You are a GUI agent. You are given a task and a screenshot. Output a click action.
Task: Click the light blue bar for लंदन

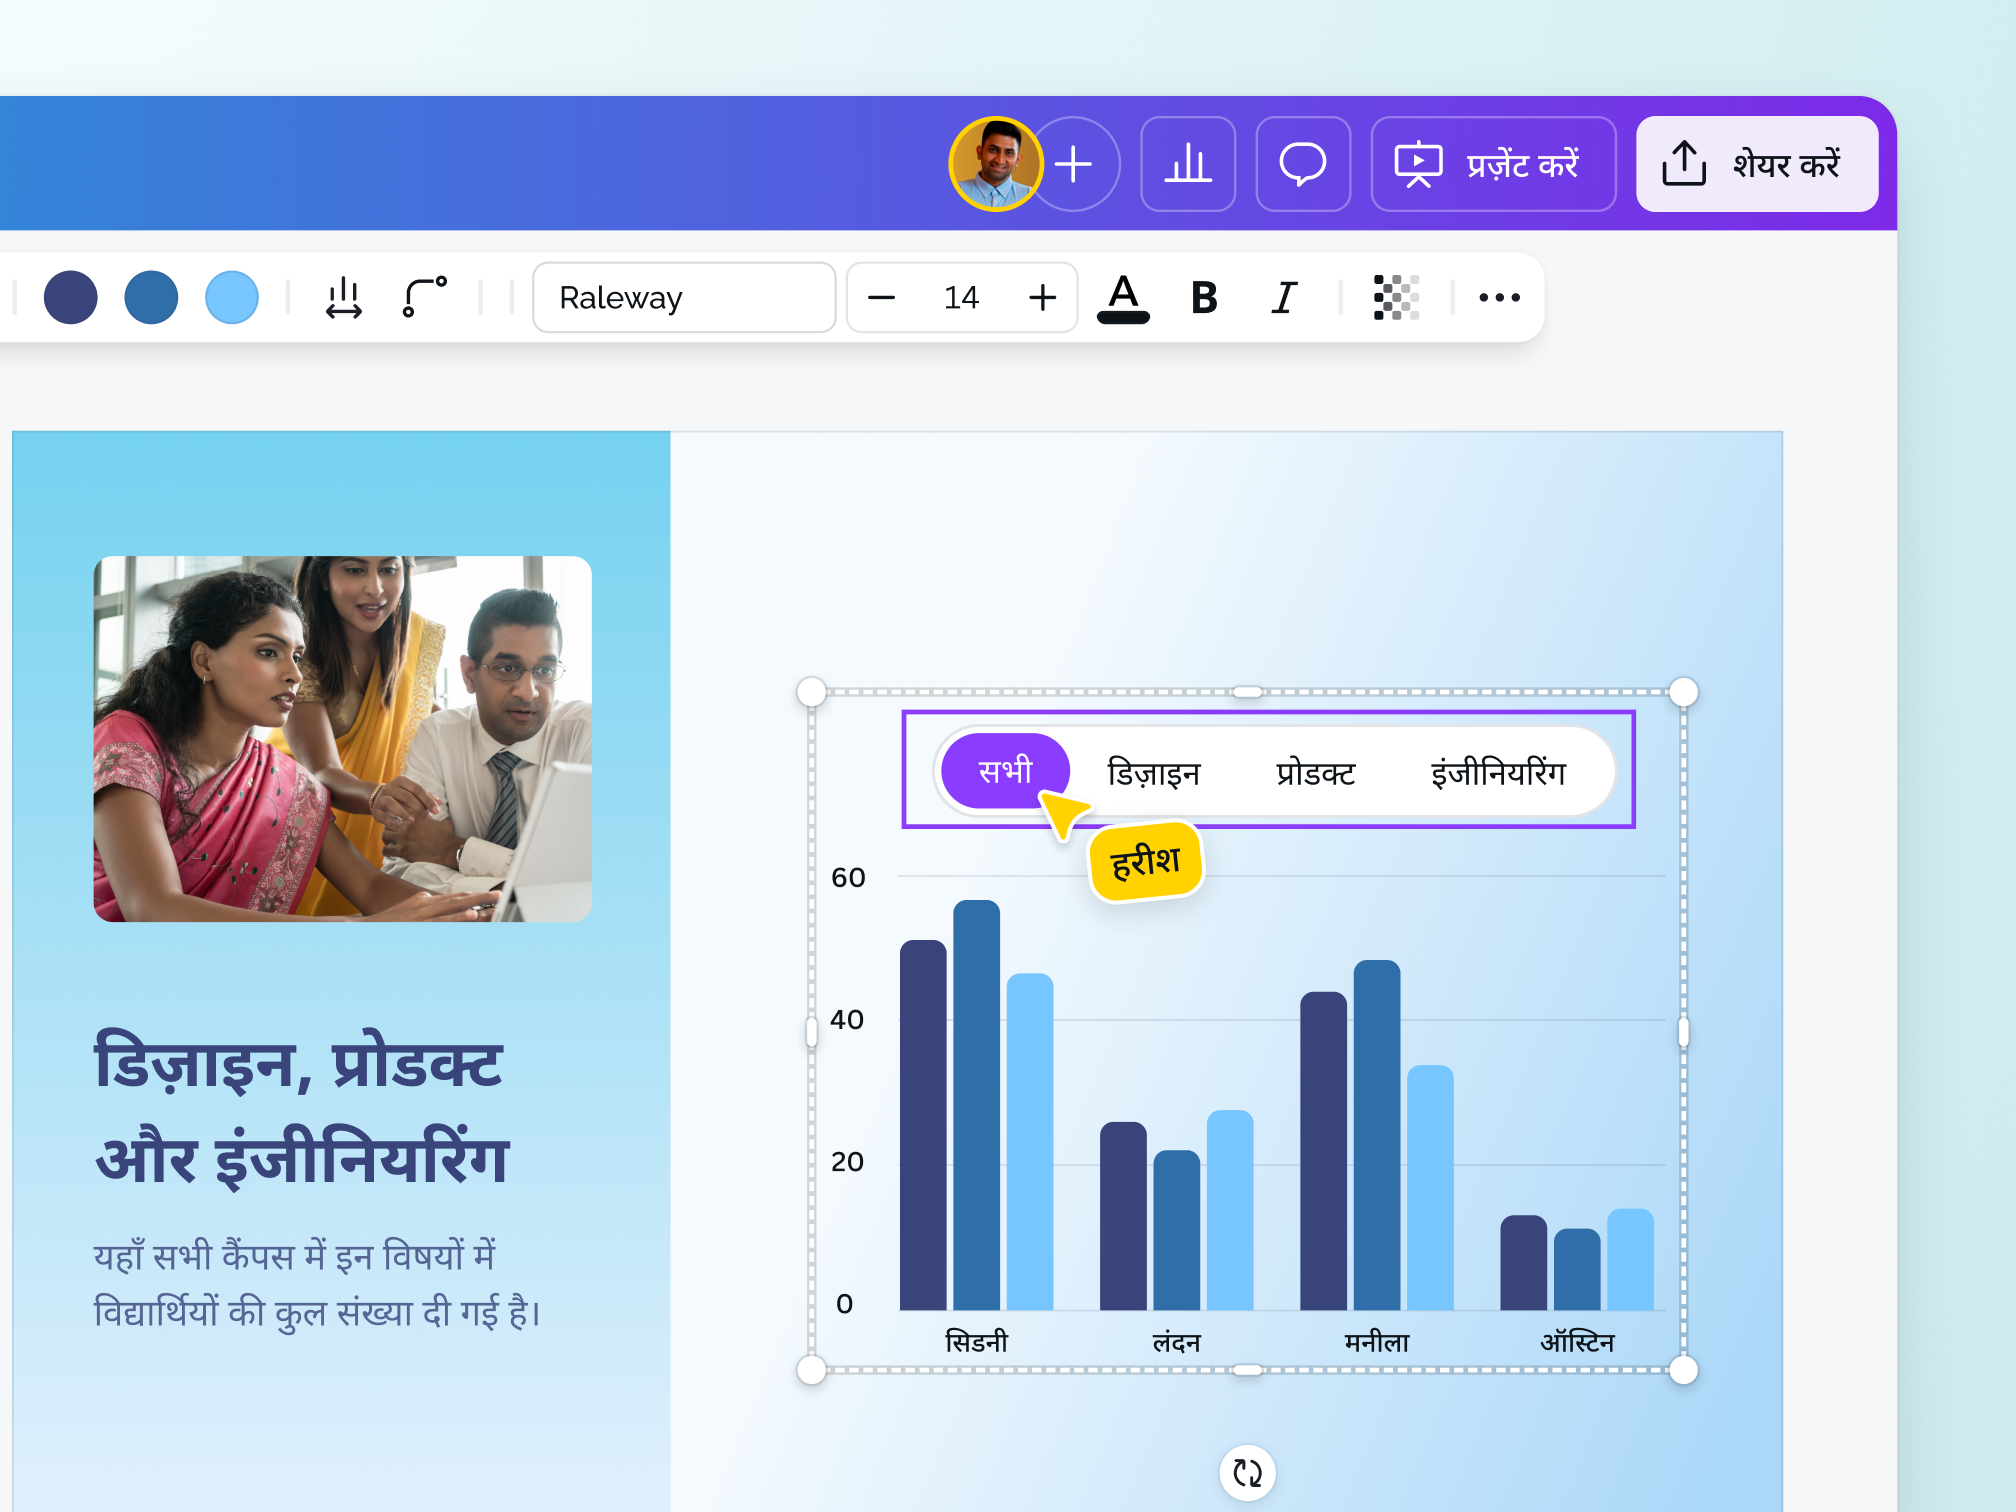(x=1230, y=1210)
